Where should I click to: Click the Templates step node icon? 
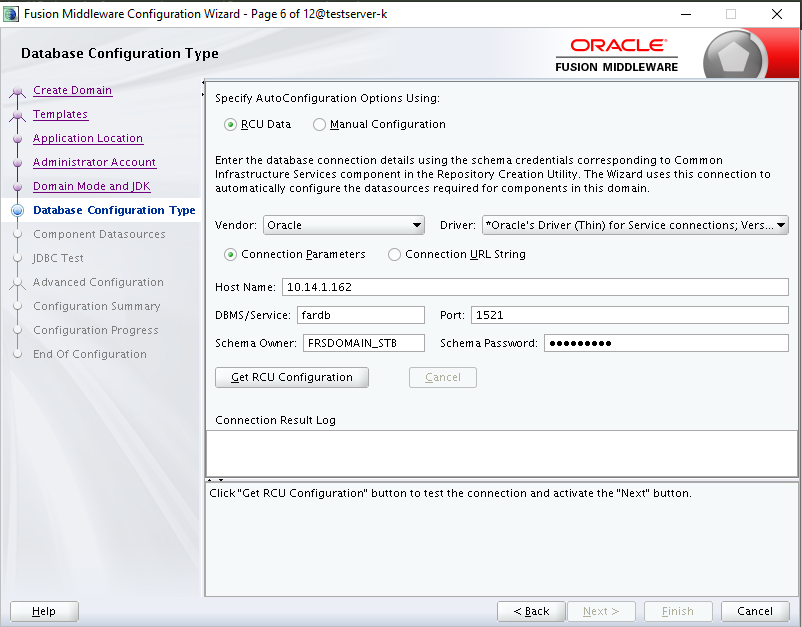pos(17,116)
